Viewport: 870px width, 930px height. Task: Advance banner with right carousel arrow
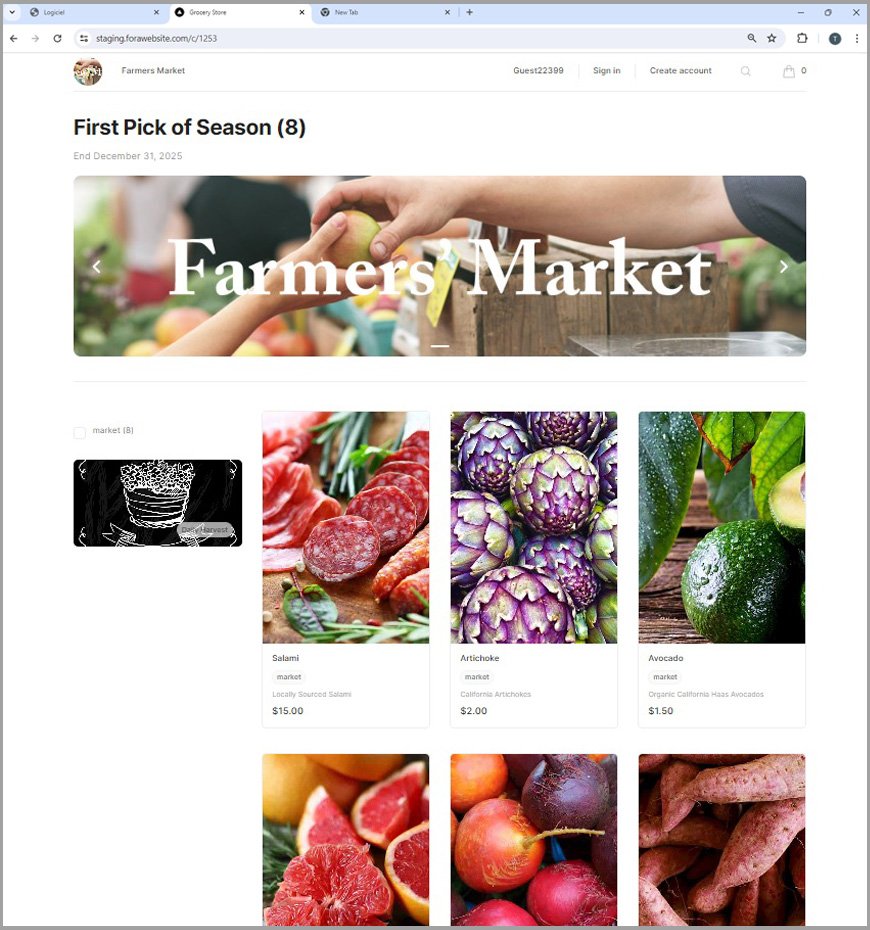pyautogui.click(x=783, y=267)
